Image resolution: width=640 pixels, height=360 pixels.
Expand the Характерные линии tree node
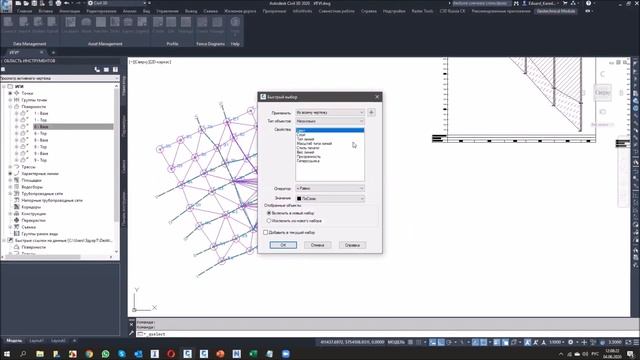[x=10, y=173]
